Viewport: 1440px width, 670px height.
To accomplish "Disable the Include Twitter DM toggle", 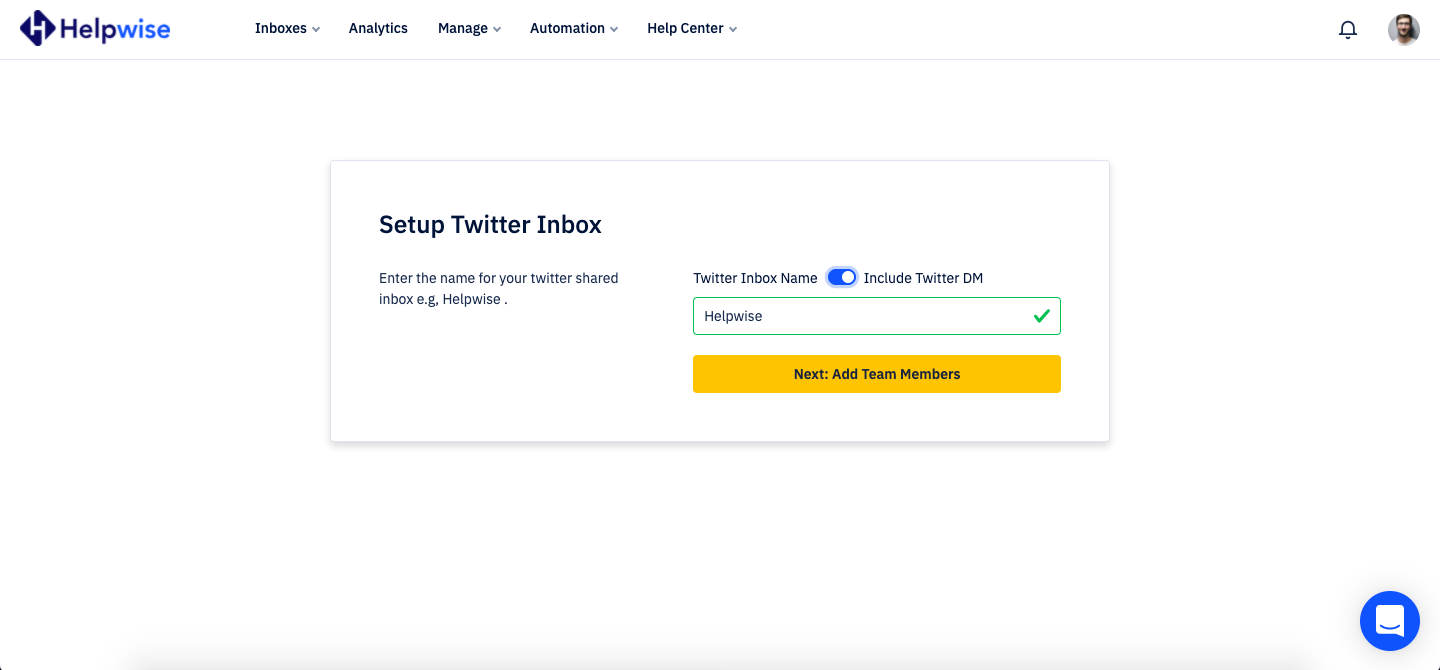I will 841,277.
